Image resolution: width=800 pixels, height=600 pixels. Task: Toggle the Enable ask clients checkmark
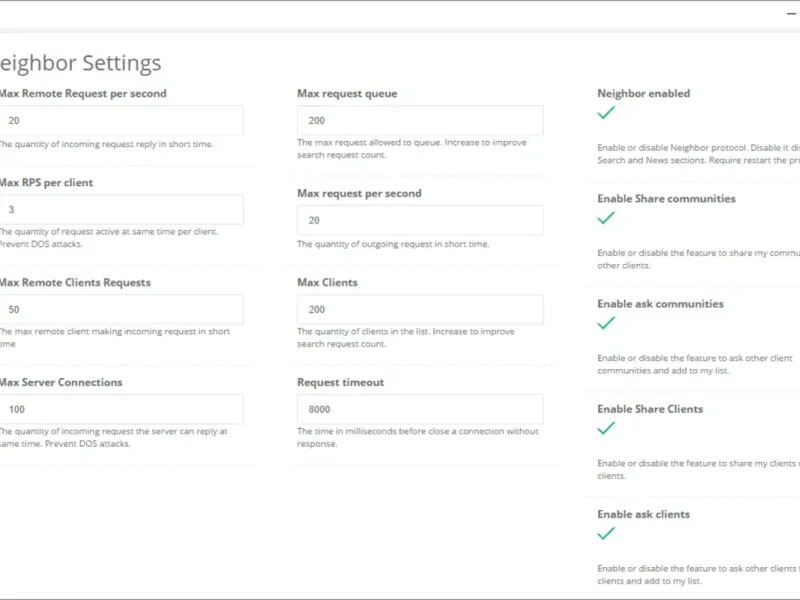click(x=606, y=534)
